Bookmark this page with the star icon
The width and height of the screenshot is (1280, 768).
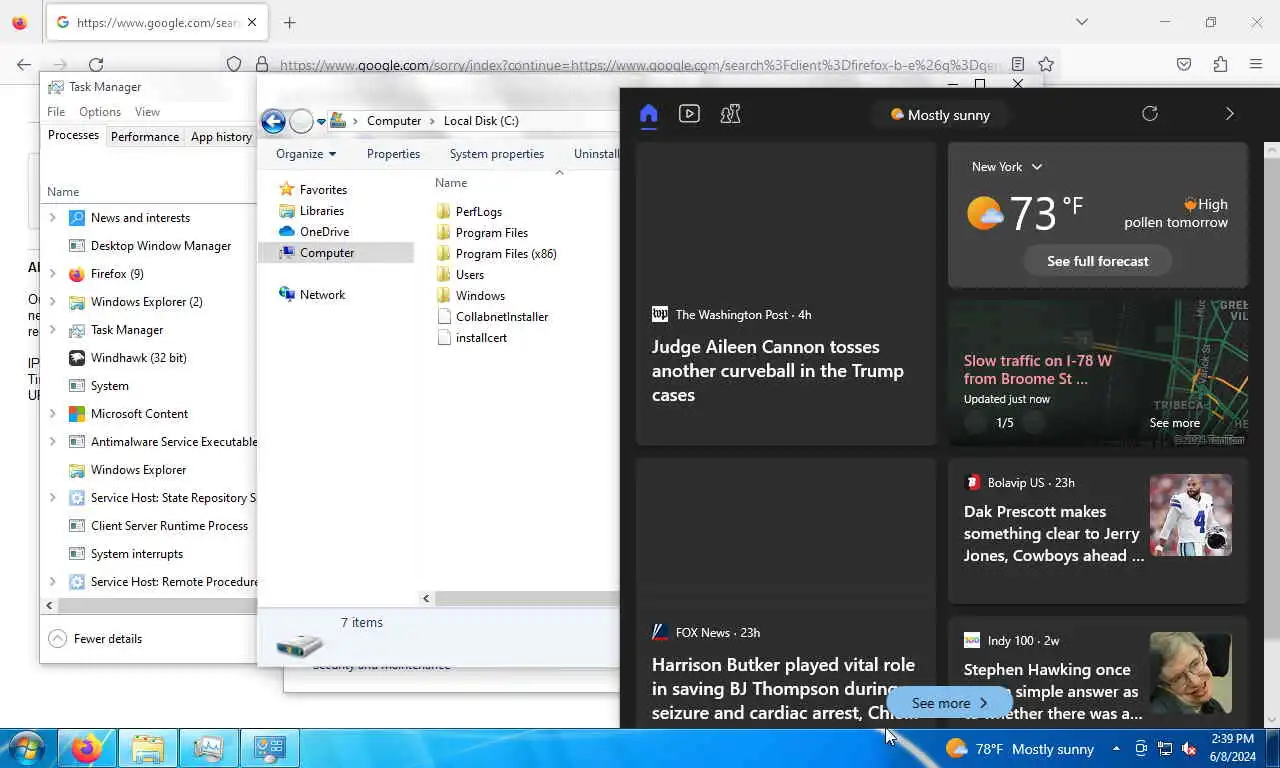[x=1046, y=64]
